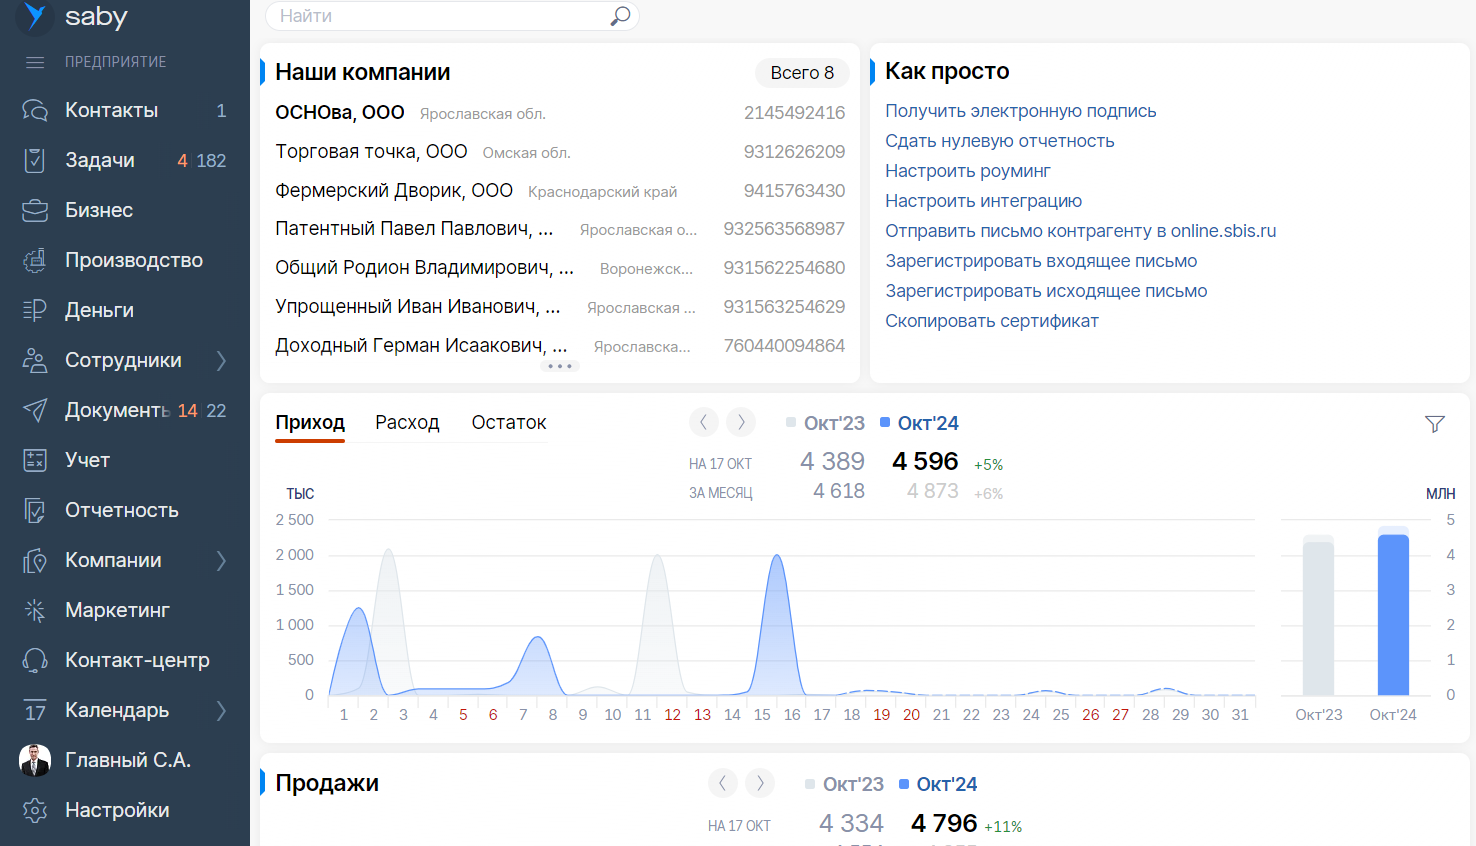Expand the Сотрудники submenu arrow
This screenshot has height=846, width=1476.
coord(221,360)
